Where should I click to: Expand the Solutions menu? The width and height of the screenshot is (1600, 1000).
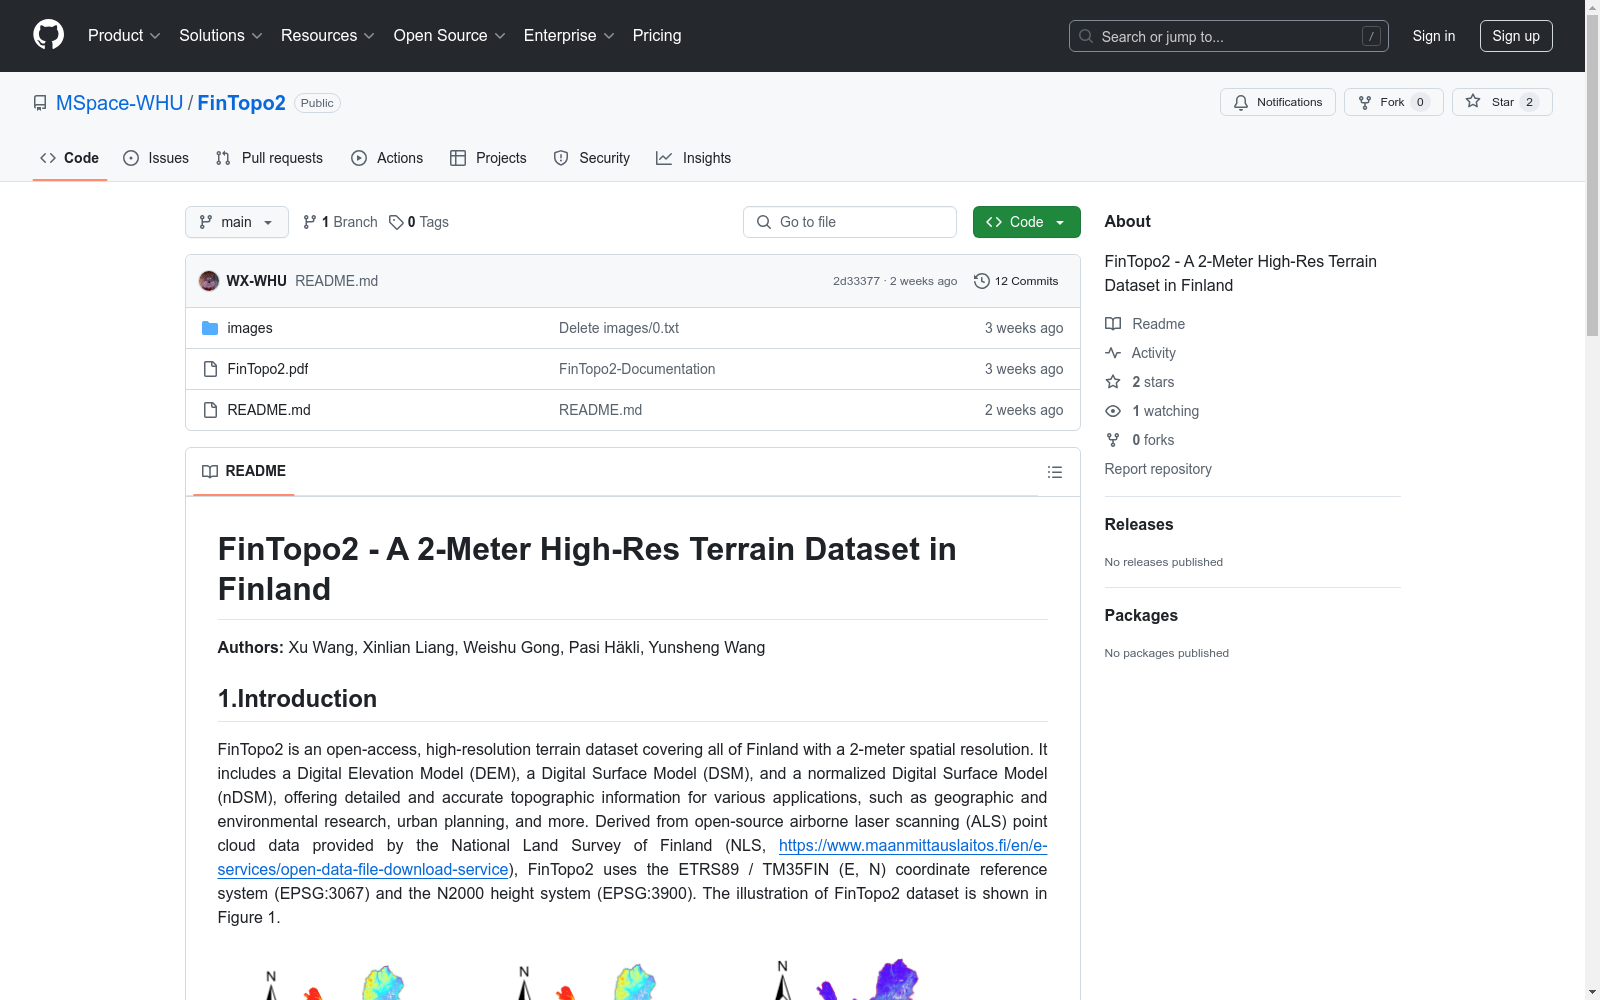pyautogui.click(x=221, y=36)
